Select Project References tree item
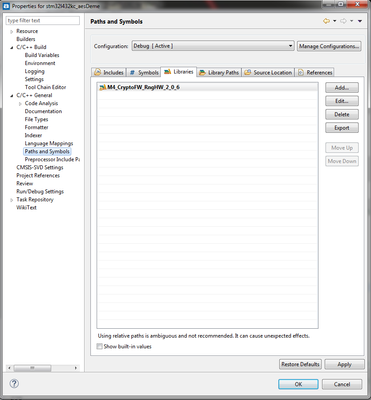This screenshot has width=371, height=400. point(38,175)
